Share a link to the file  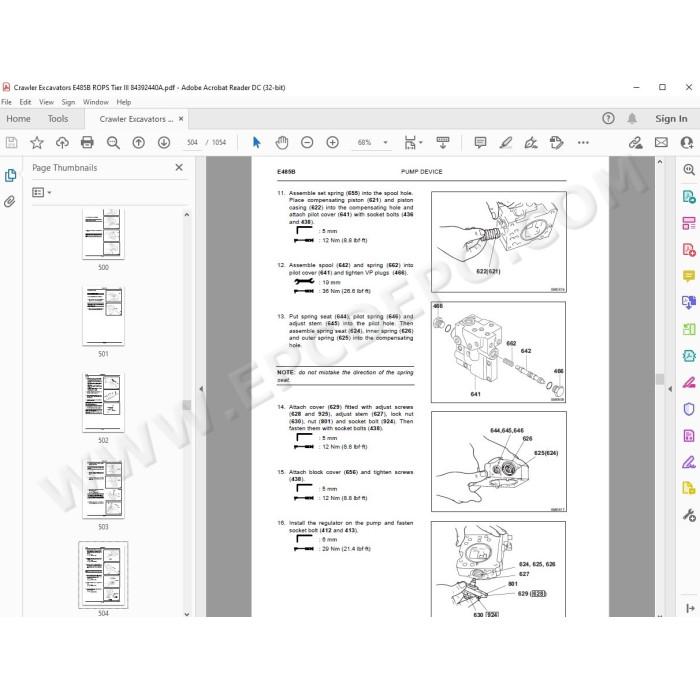pos(635,142)
